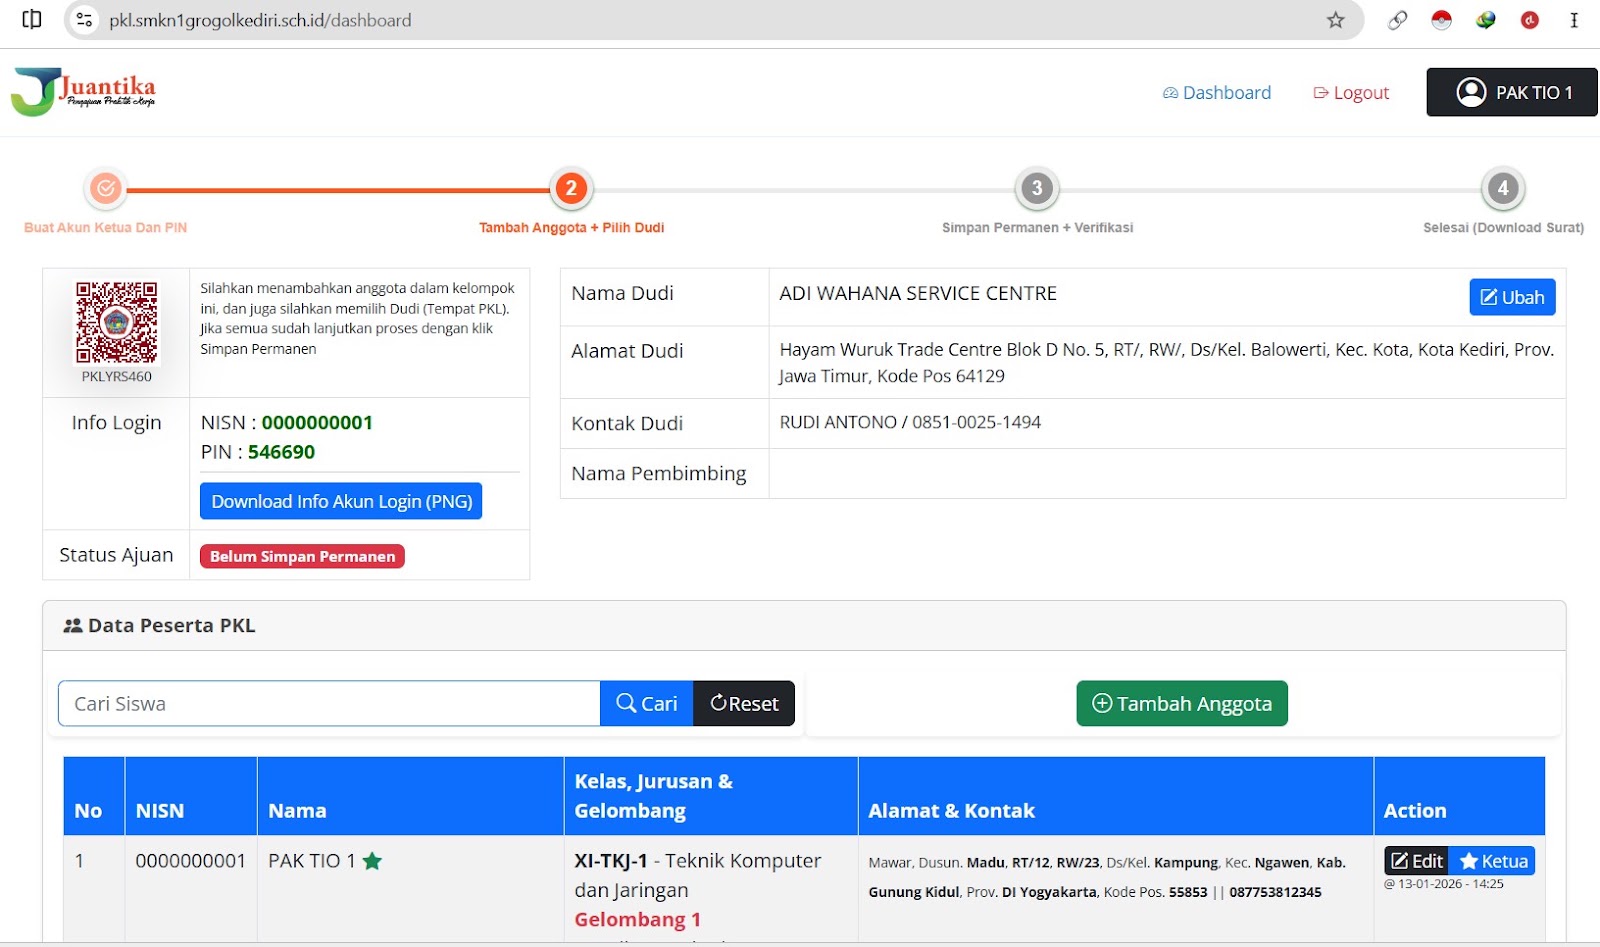Open the globe extension icon

(1485, 20)
